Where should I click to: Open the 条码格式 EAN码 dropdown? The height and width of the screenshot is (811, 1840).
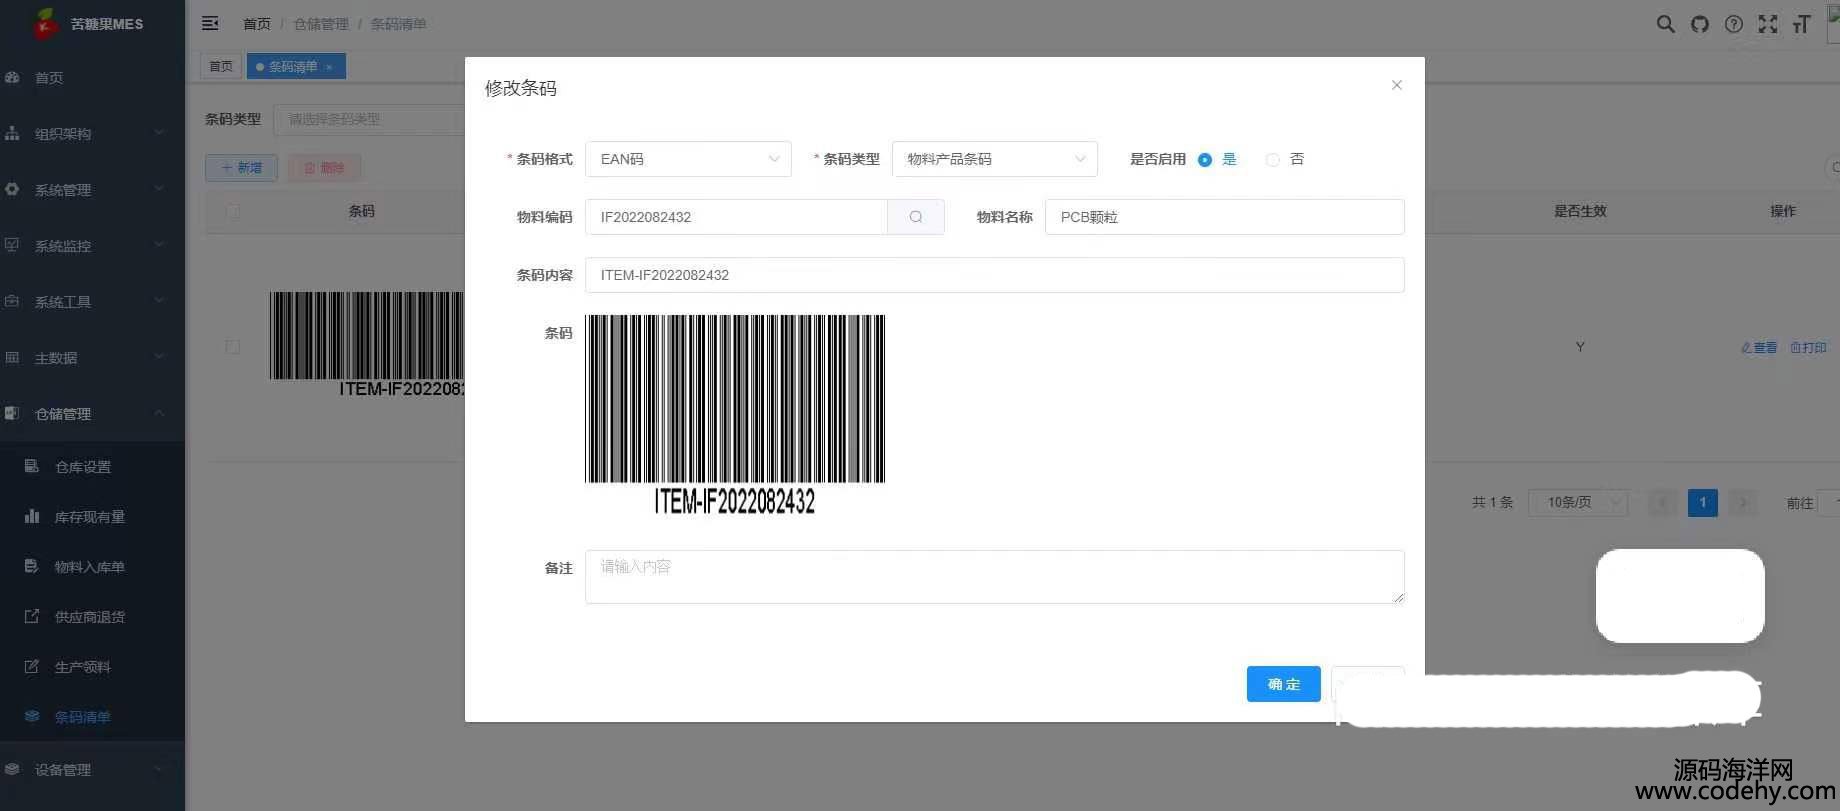[x=688, y=159]
